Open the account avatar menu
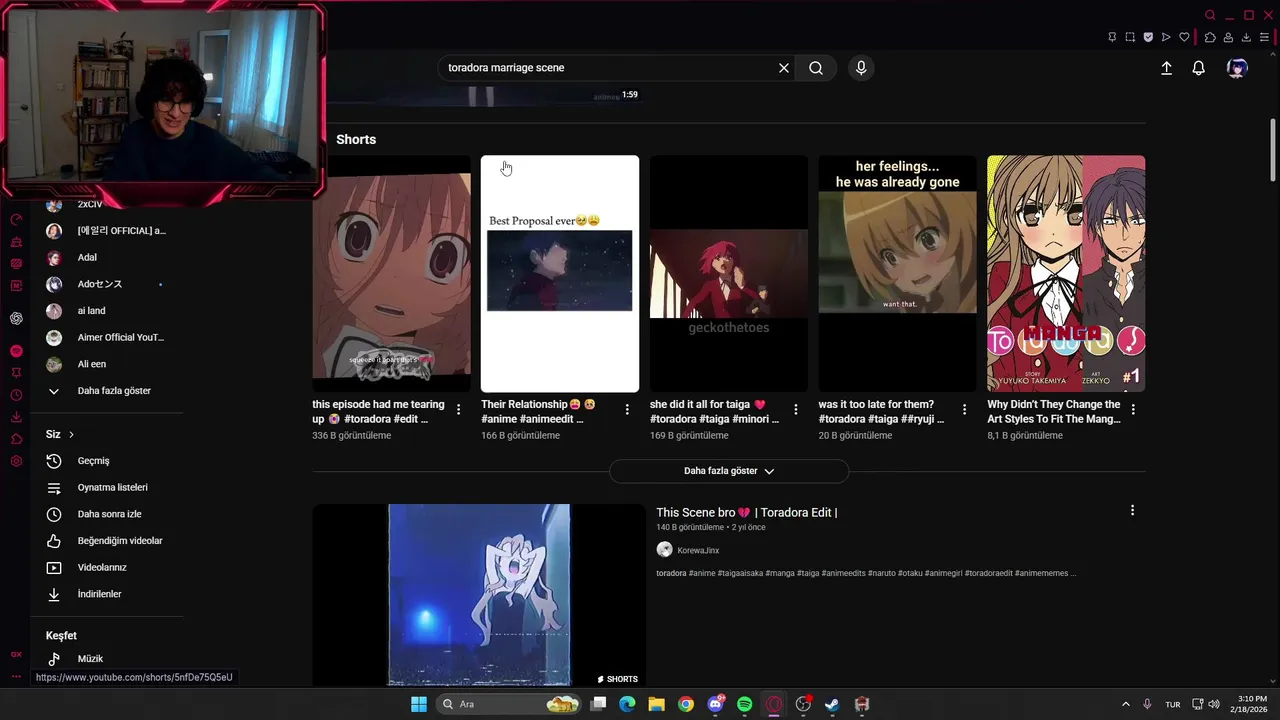 [1237, 68]
